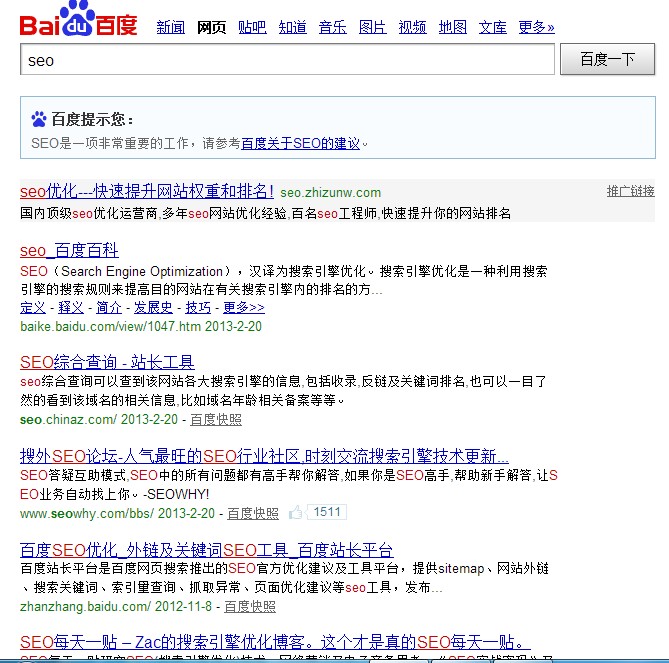Open the 发展史 sub-link

153,307
